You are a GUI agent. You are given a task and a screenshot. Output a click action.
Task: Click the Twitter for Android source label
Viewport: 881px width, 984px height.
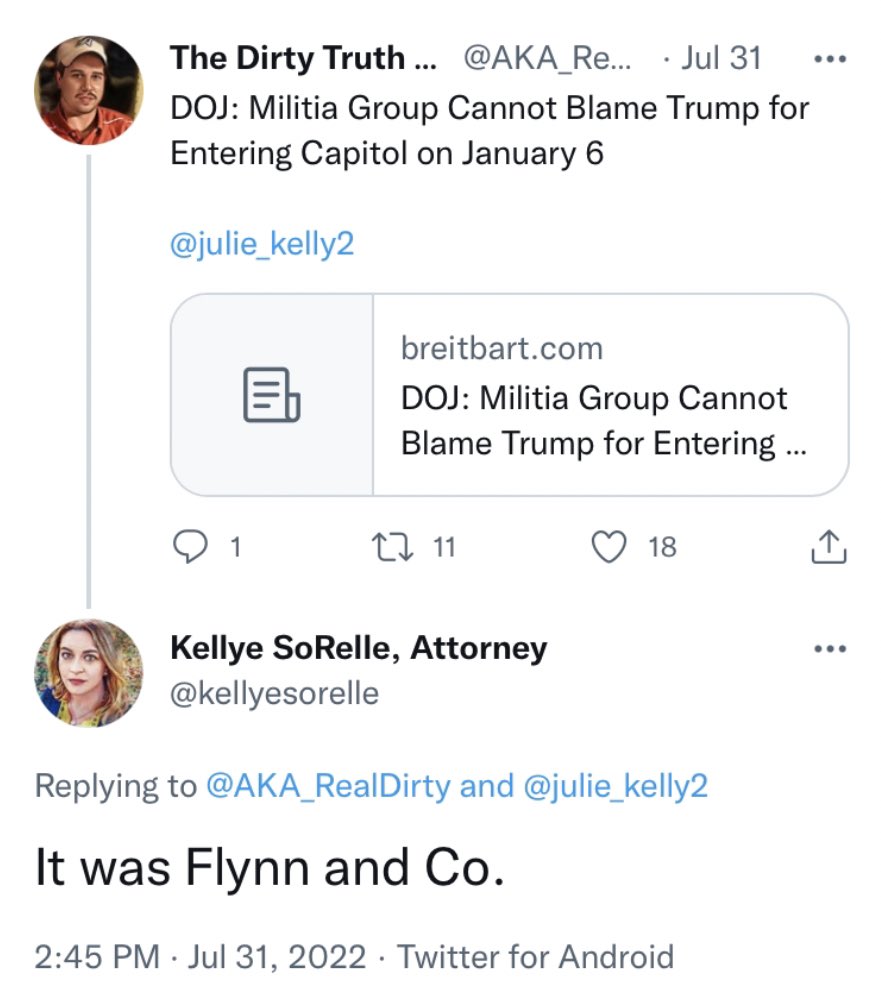click(x=536, y=957)
